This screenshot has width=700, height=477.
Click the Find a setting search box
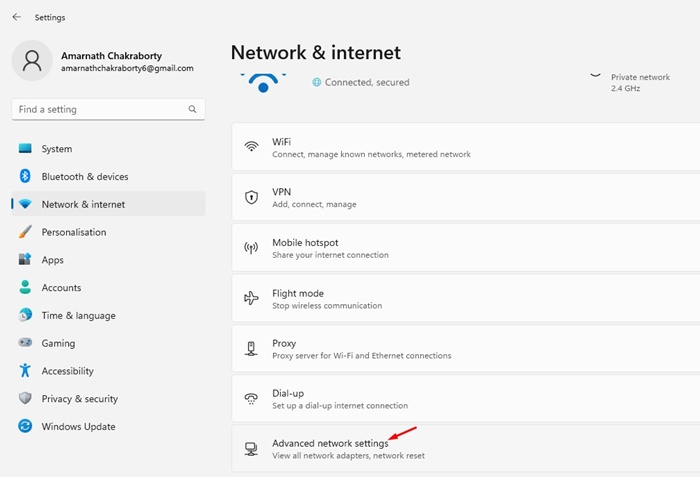tap(108, 109)
